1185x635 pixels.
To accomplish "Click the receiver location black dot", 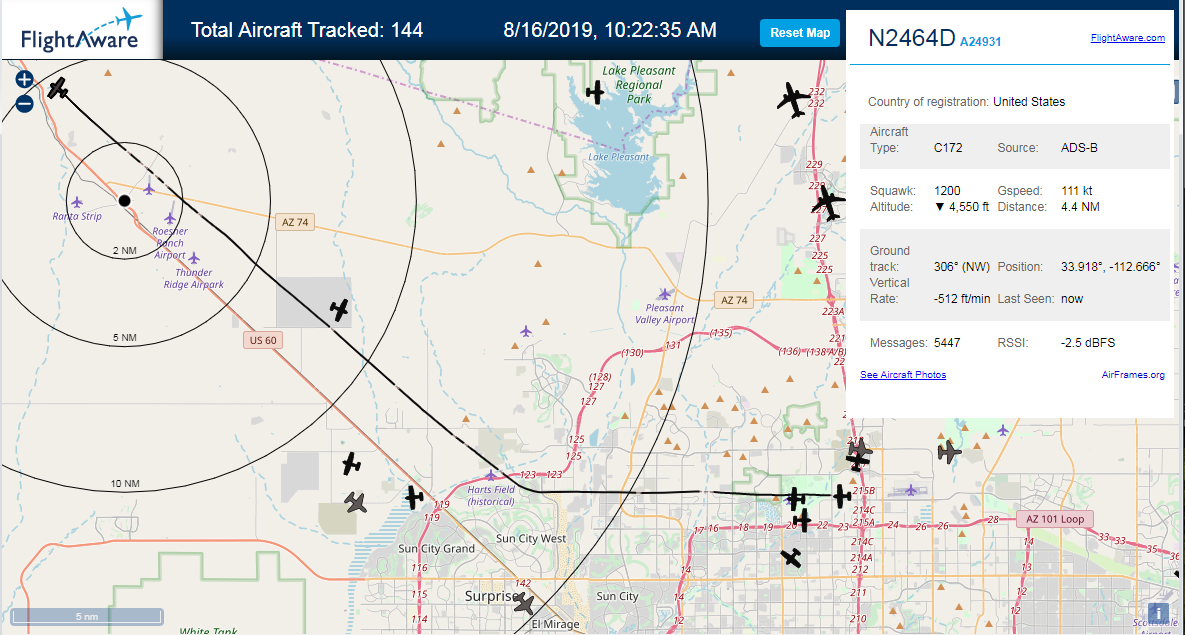I will 125,200.
